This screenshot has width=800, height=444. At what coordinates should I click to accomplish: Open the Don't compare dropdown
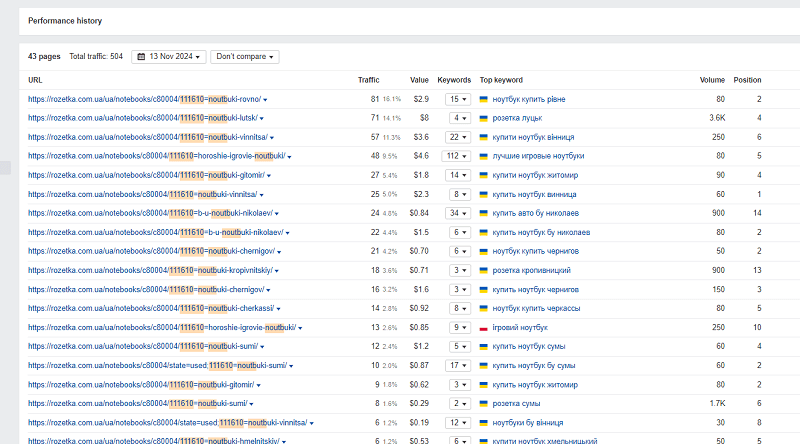[x=244, y=57]
